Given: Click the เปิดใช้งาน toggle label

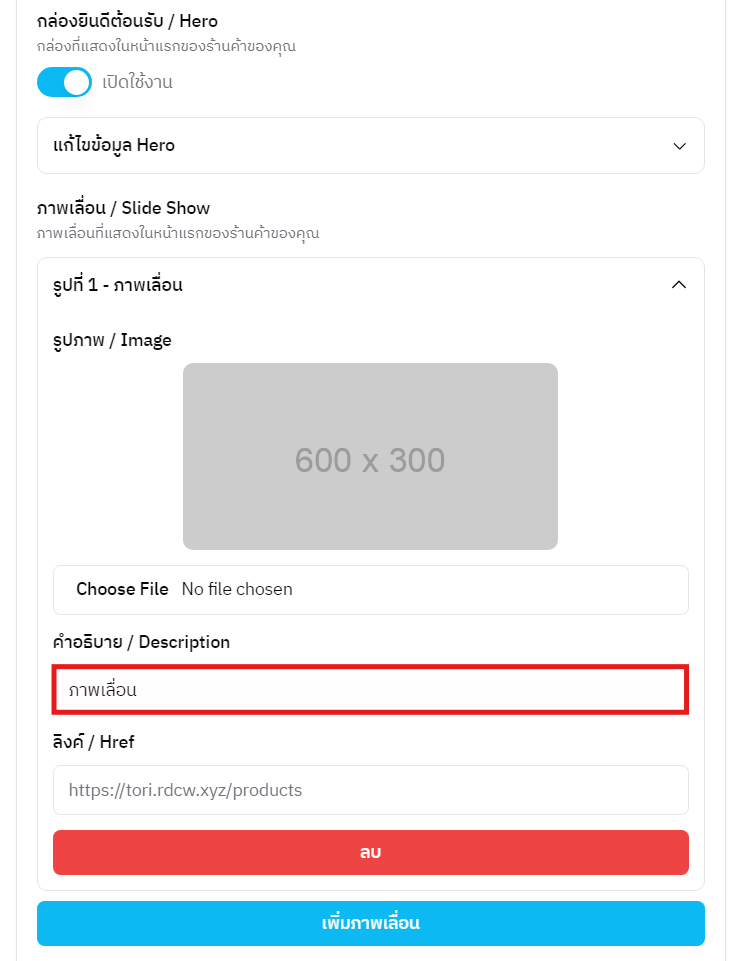Looking at the screenshot, I should 137,82.
